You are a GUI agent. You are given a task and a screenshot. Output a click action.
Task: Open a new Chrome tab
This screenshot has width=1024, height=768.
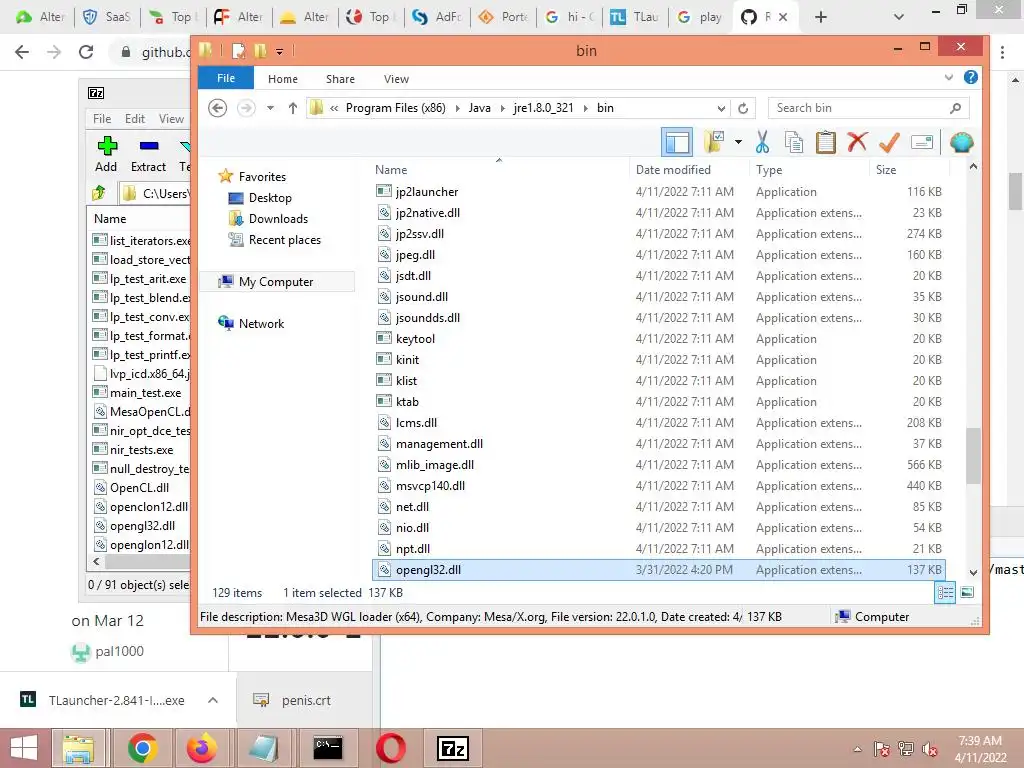pos(821,17)
